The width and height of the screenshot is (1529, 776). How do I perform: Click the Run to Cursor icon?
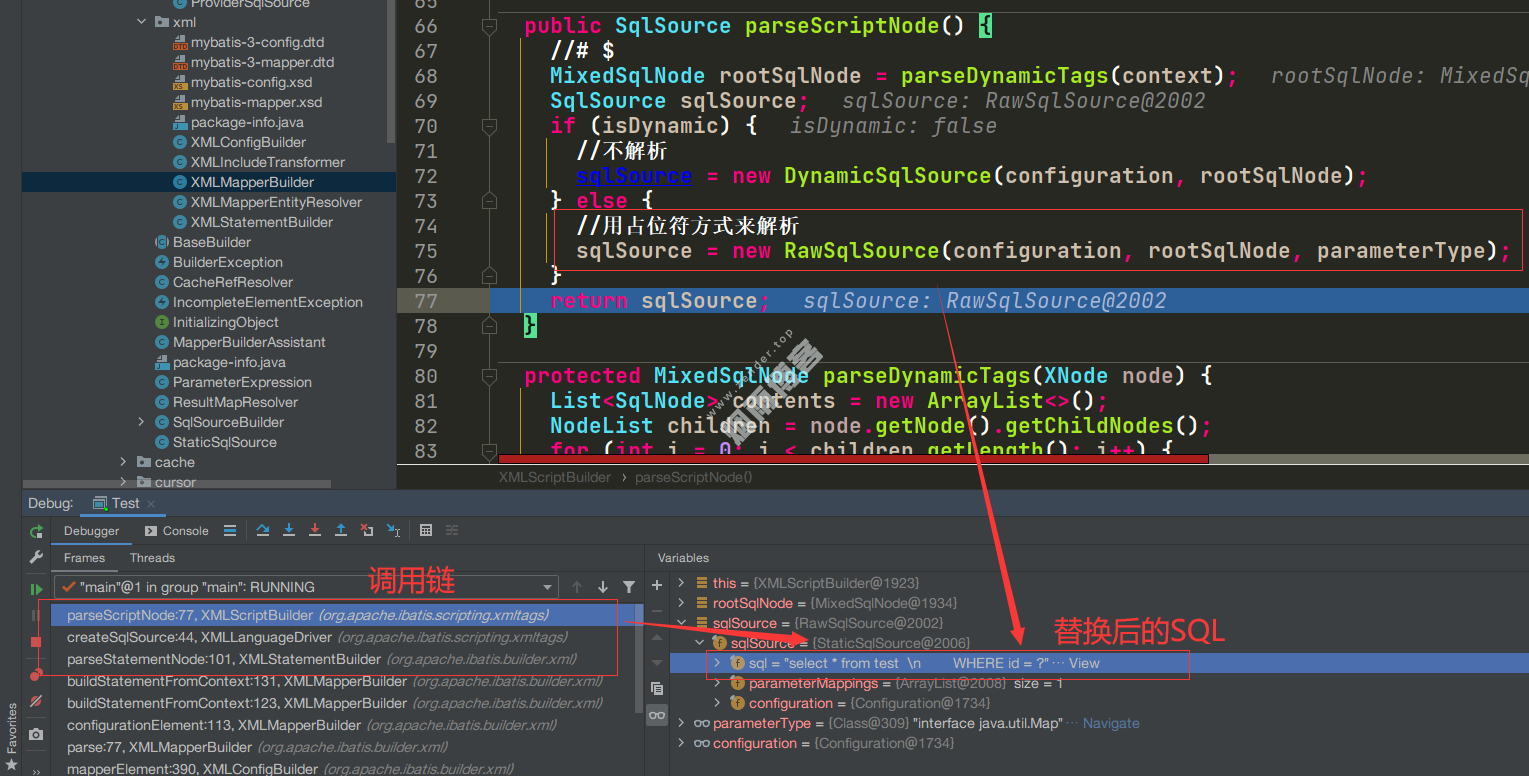(393, 530)
